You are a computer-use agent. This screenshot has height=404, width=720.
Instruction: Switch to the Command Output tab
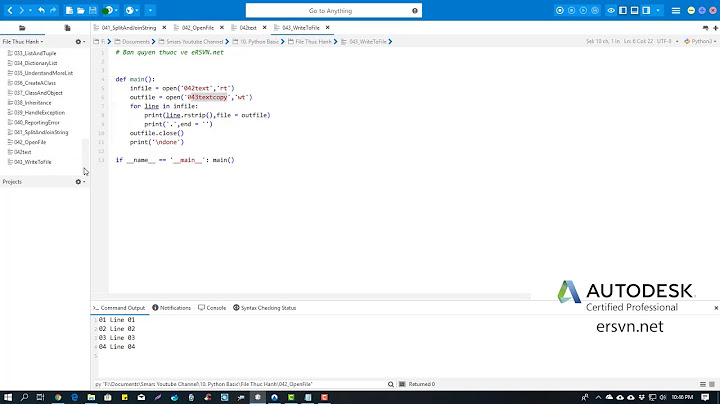point(119,308)
